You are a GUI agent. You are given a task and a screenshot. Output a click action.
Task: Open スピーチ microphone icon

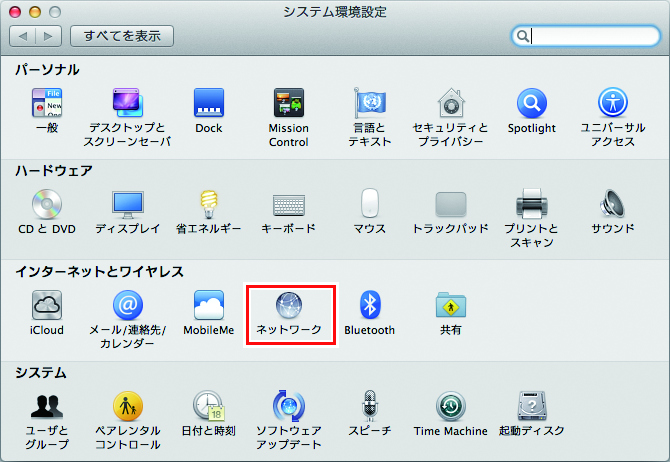[370, 406]
